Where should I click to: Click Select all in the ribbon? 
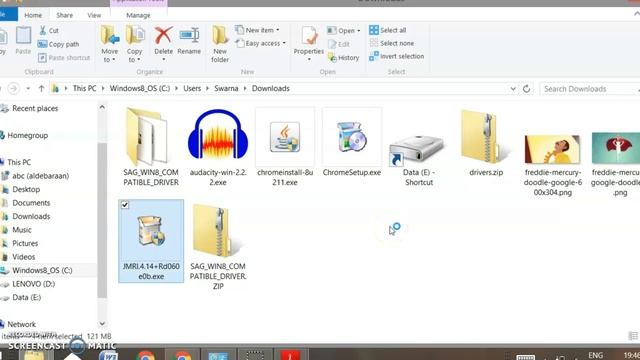point(387,30)
